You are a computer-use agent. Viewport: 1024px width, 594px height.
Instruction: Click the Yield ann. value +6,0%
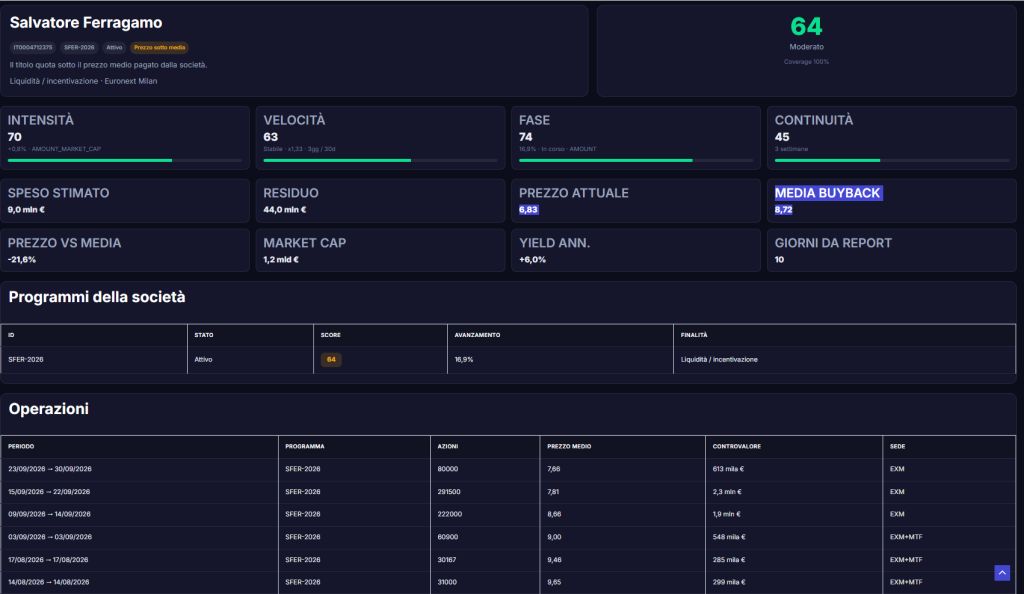coord(532,259)
